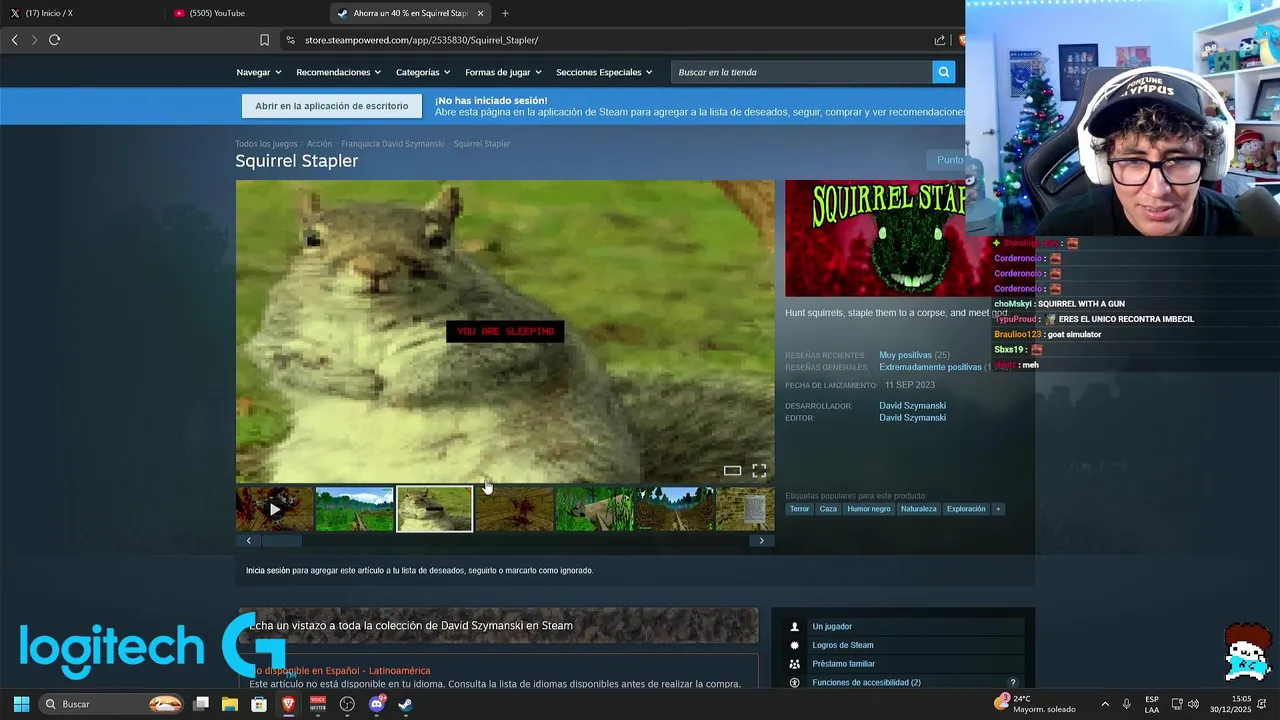Show hidden system tray icons
The height and width of the screenshot is (720, 1280).
pos(1104,704)
